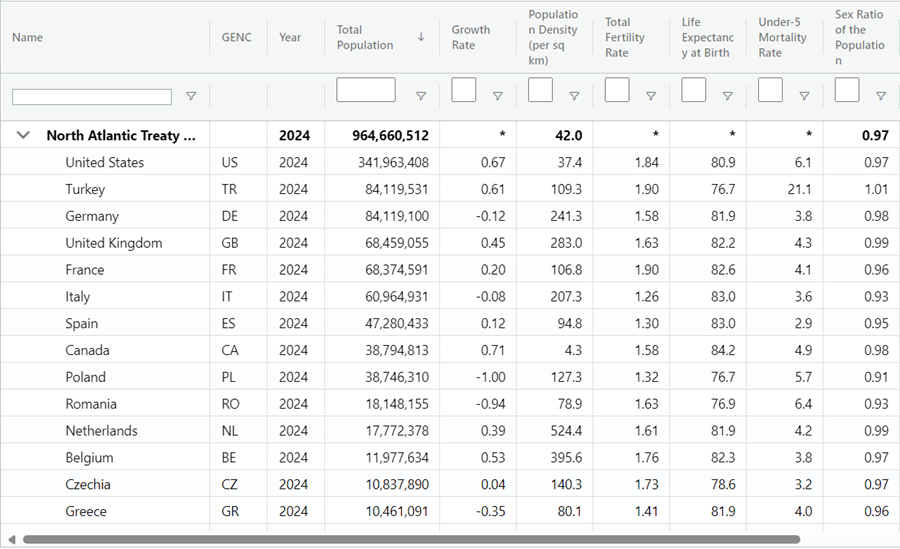Select the Greece row name
Screen dimensions: 900x549
click(86, 512)
